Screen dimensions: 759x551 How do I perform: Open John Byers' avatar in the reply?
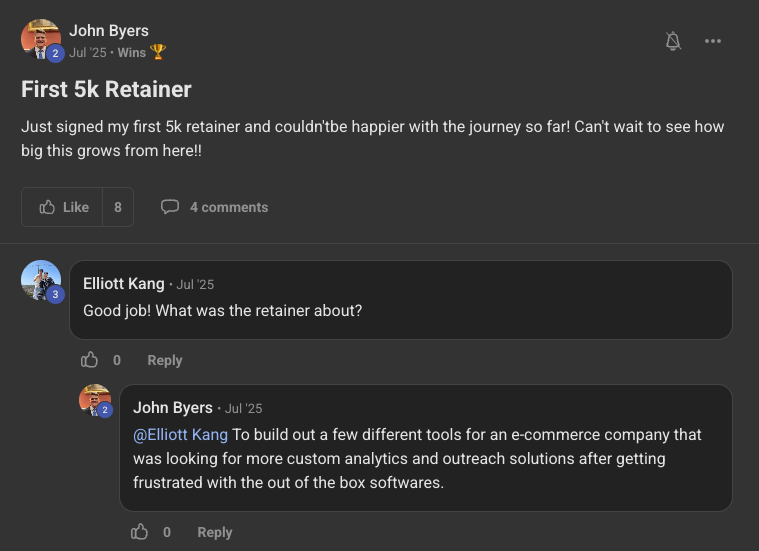pos(95,400)
